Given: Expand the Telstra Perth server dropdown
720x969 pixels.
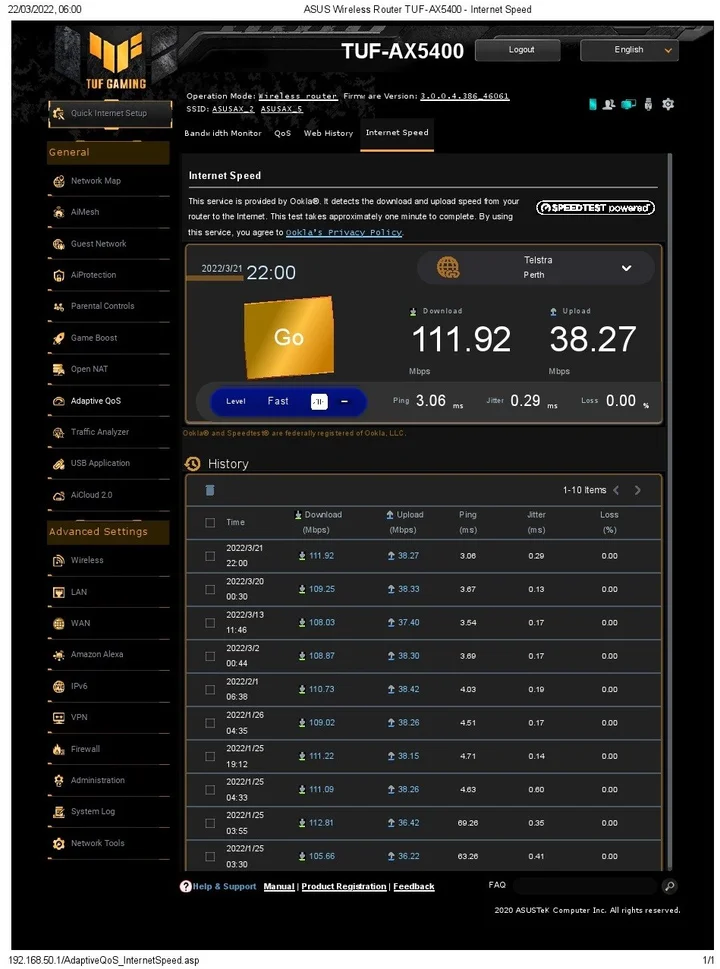Looking at the screenshot, I should pyautogui.click(x=627, y=268).
